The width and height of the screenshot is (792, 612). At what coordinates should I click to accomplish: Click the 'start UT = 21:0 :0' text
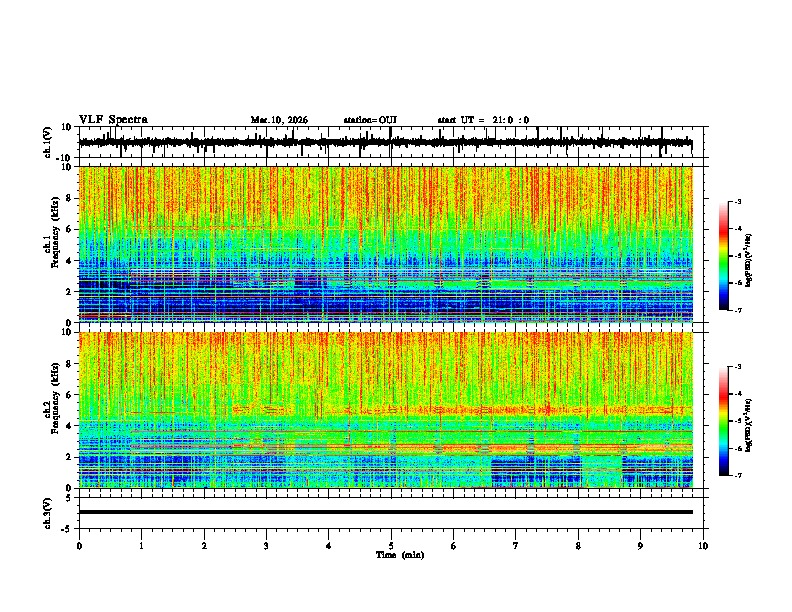[x=483, y=120]
